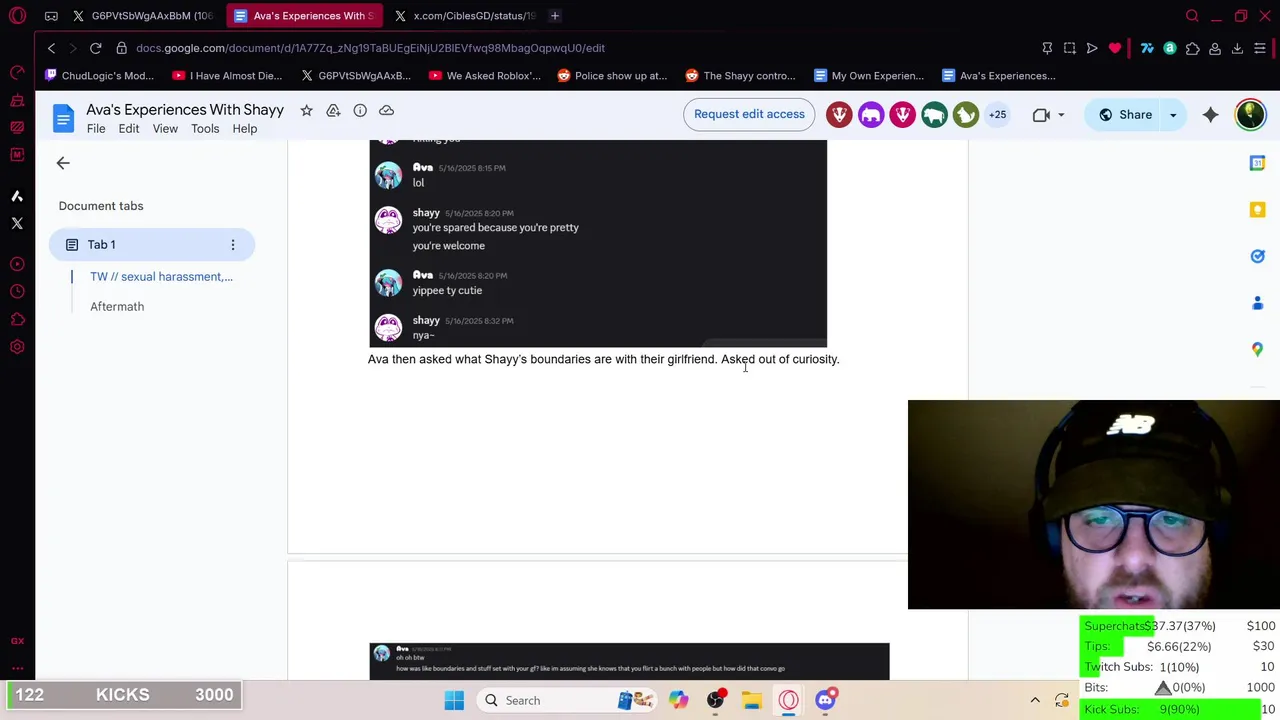Image resolution: width=1280 pixels, height=720 pixels.
Task: Open Tab 1 options three-dot menu
Action: [233, 245]
